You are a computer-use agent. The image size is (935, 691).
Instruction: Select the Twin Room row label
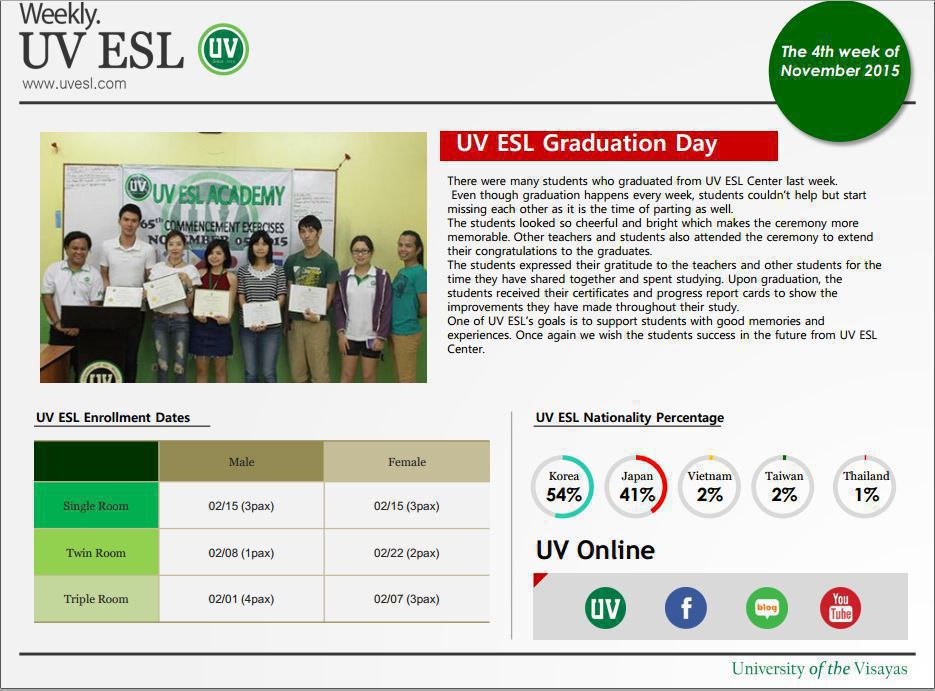(x=96, y=553)
